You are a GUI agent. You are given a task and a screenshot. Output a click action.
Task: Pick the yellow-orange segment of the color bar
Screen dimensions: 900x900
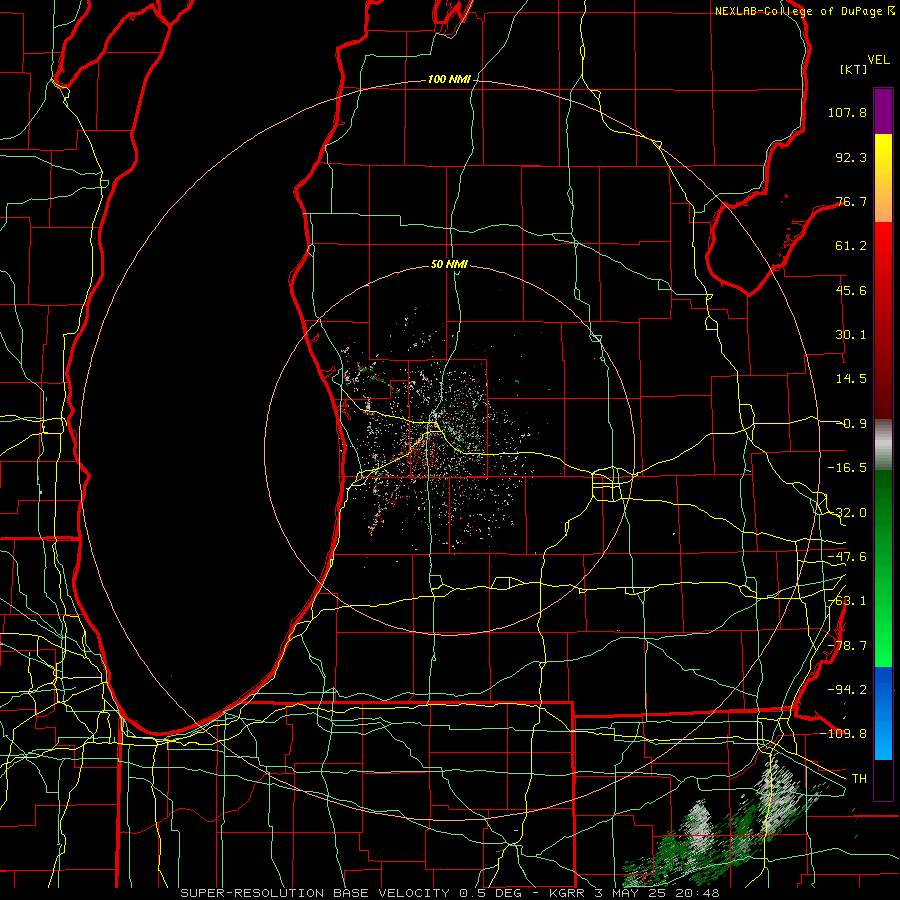point(883,178)
